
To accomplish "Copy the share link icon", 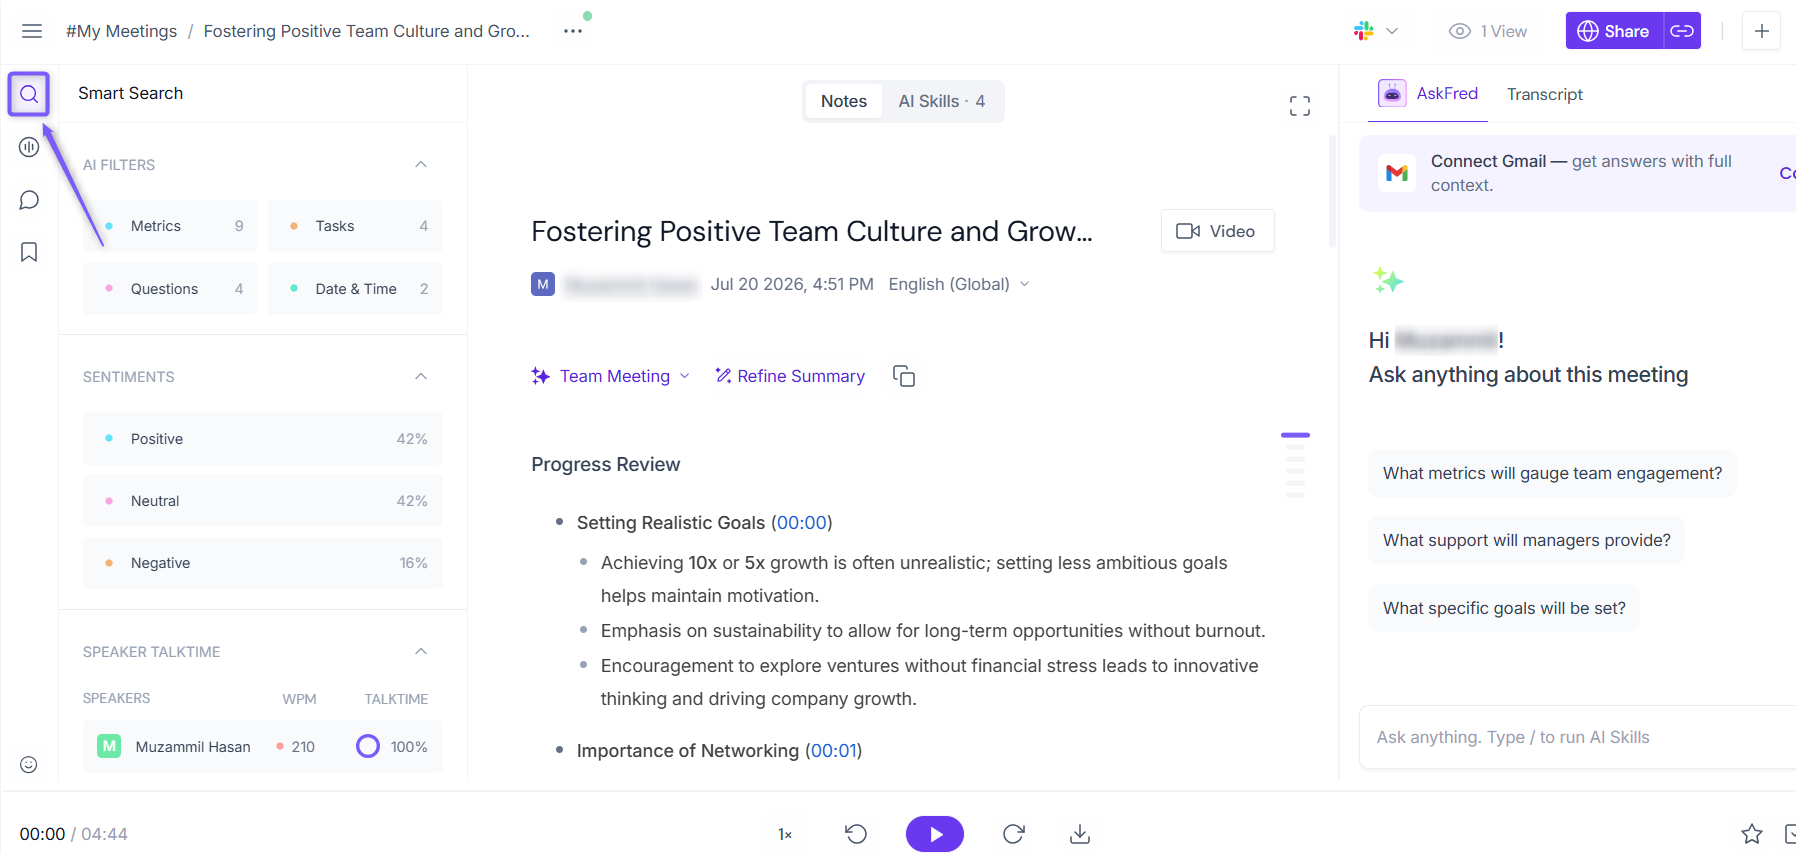I will point(1682,31).
